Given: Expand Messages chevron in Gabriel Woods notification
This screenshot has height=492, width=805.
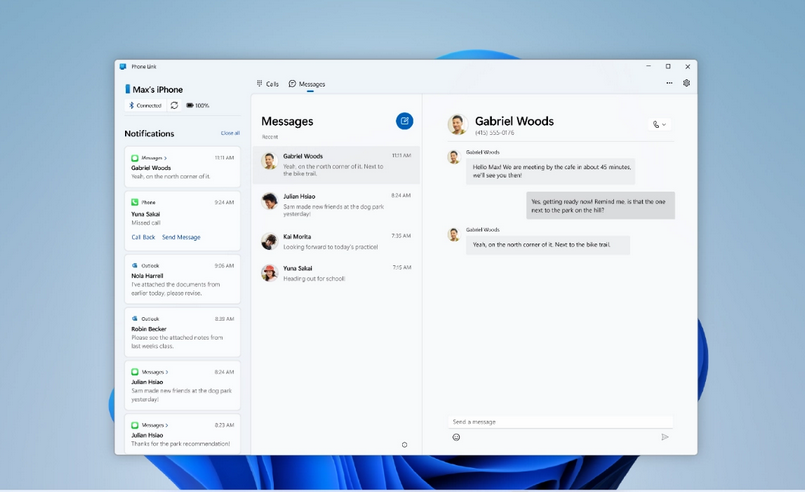Looking at the screenshot, I should [x=165, y=158].
